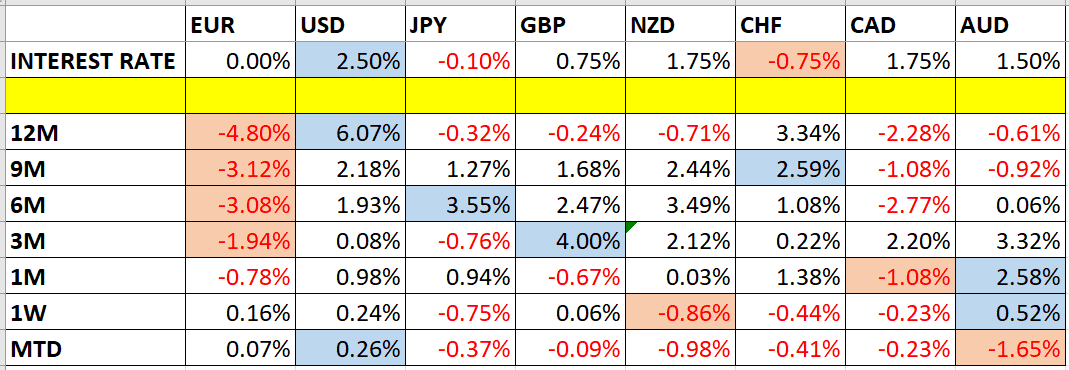1069x370 pixels.
Task: Click the USD MTD value 0.26%
Action: 350,348
